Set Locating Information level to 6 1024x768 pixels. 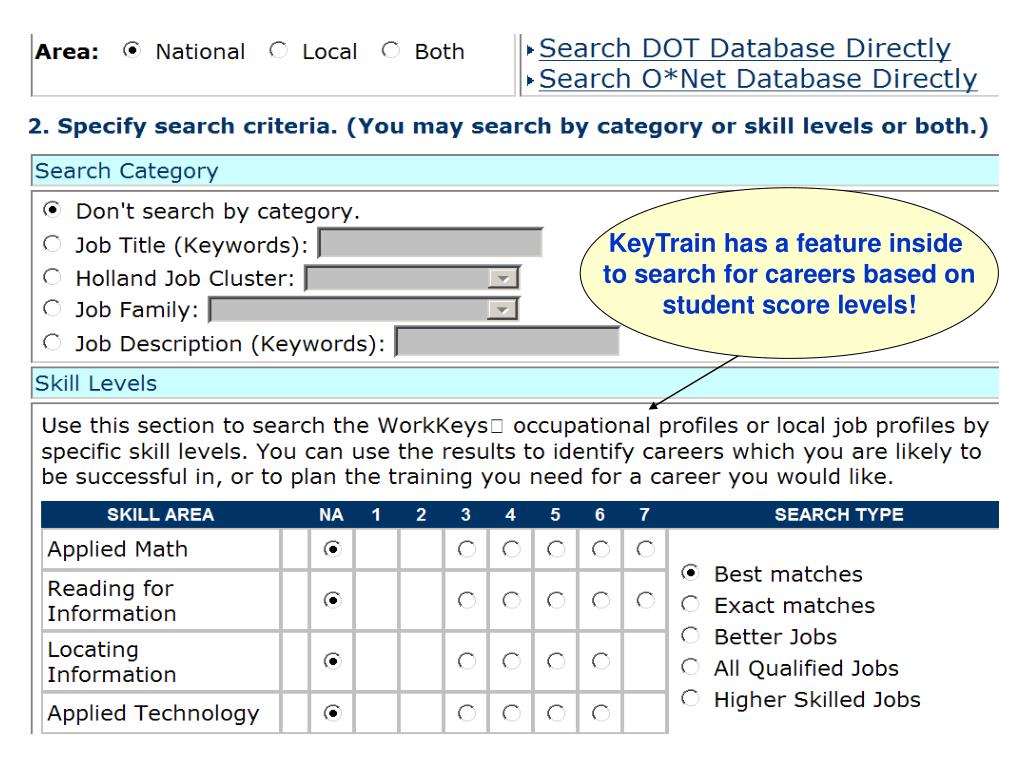(x=601, y=661)
